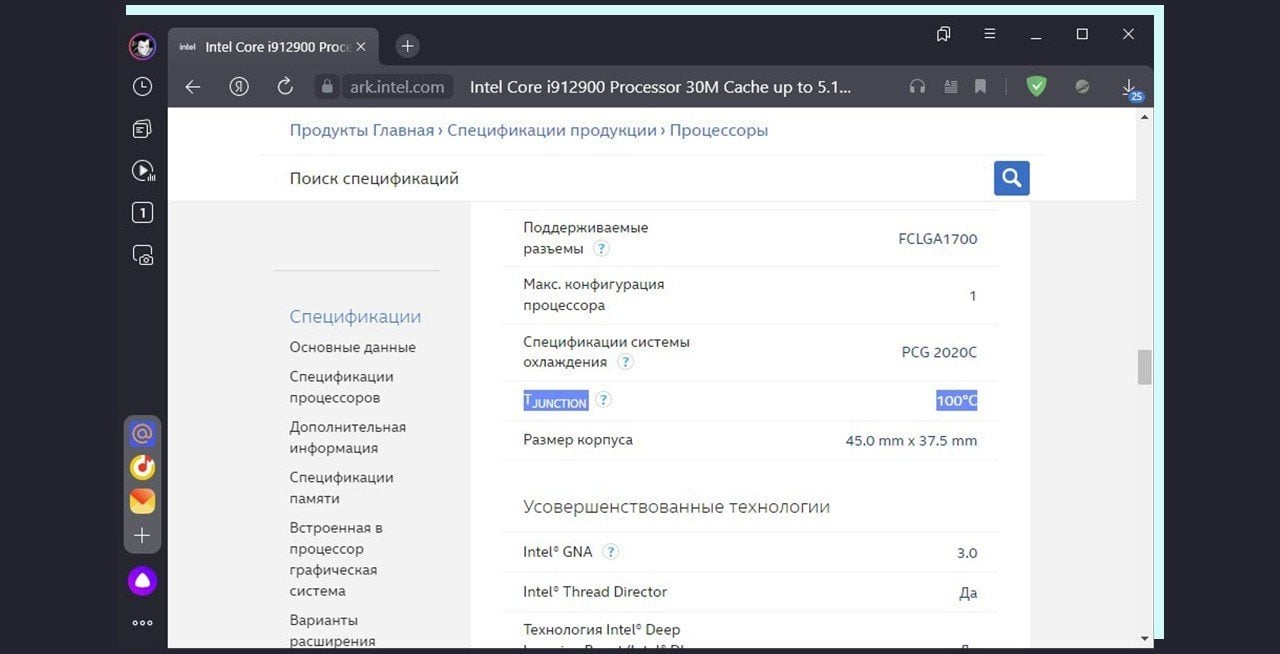
Task: Click the Спецификации sidebar heading
Action: (355, 316)
